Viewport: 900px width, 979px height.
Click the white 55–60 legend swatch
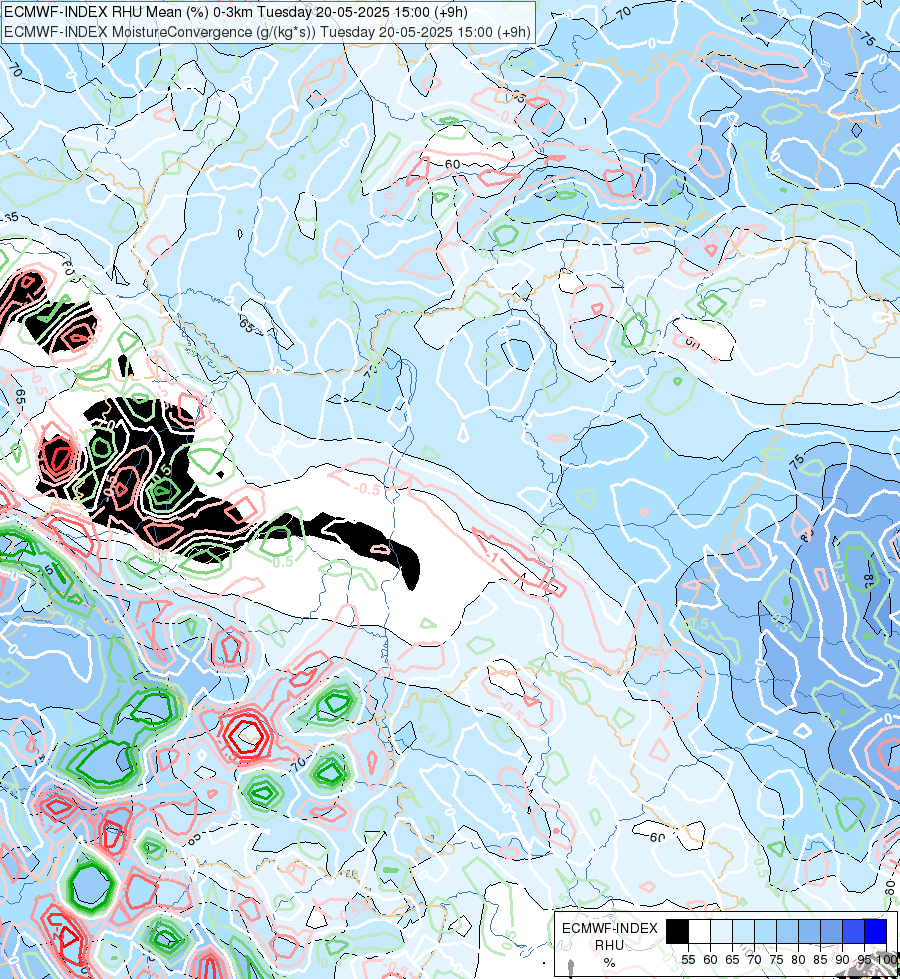[700, 931]
